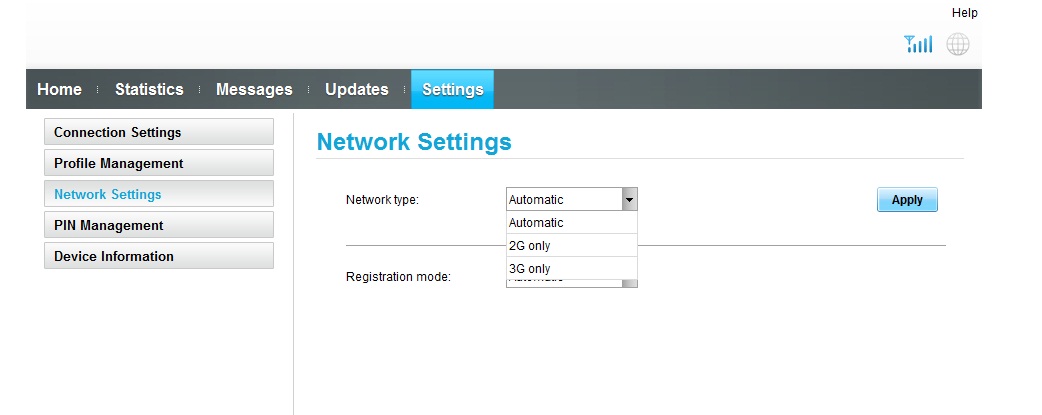Click the Network type dropdown arrow

629,199
